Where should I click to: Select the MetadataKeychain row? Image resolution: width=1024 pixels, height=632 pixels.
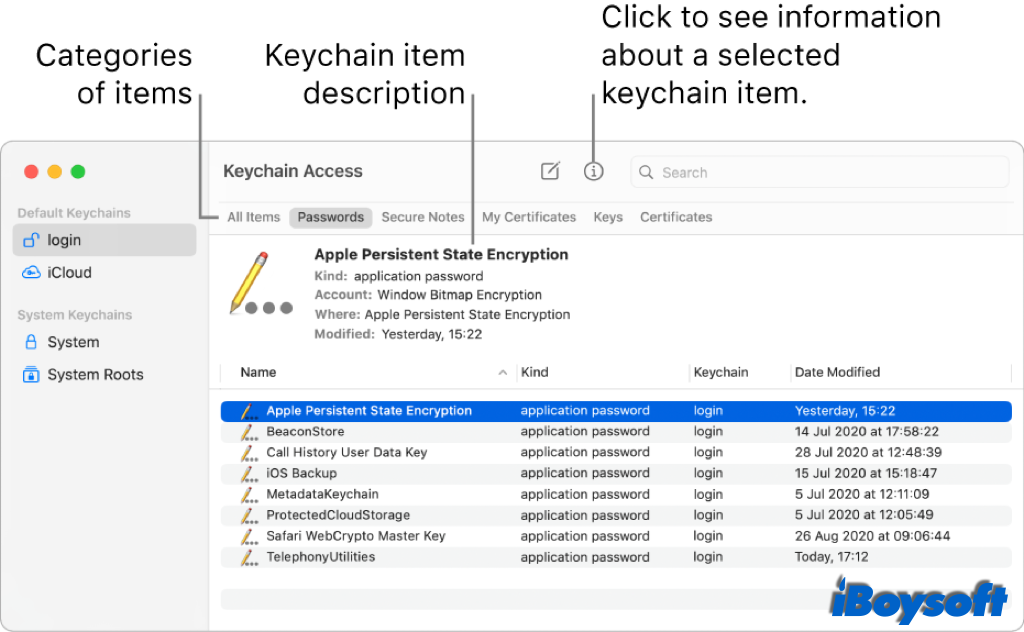[x=616, y=495]
